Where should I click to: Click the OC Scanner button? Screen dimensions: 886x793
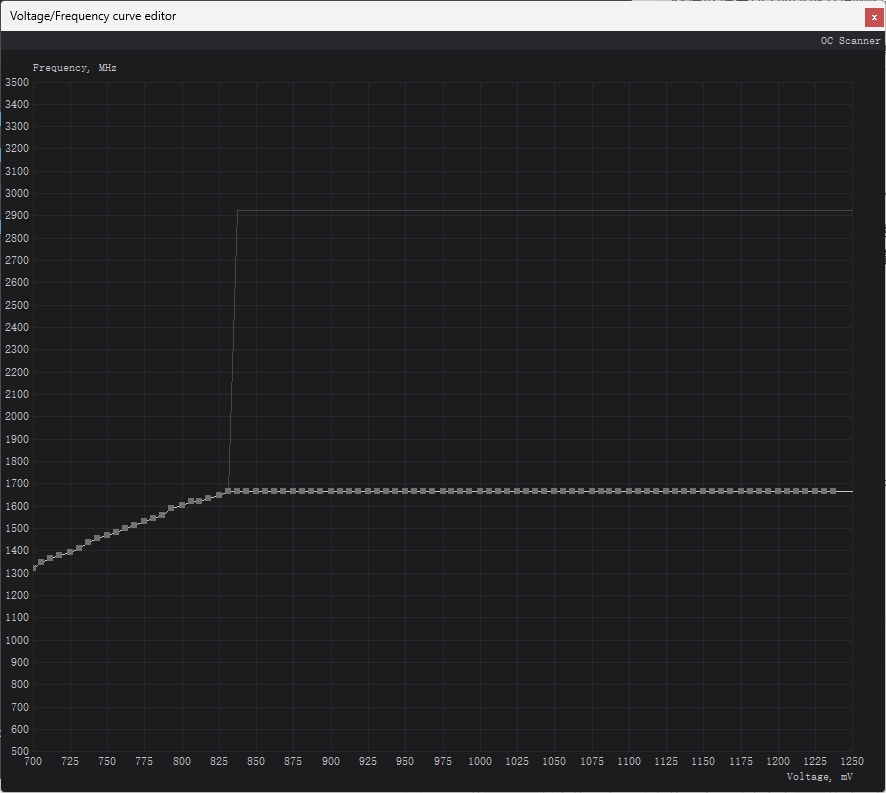tap(850, 41)
